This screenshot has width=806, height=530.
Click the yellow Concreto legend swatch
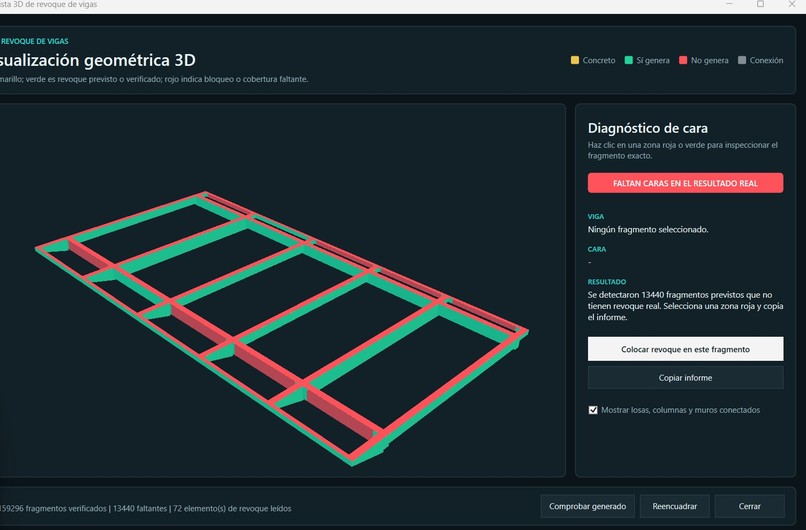pos(575,60)
